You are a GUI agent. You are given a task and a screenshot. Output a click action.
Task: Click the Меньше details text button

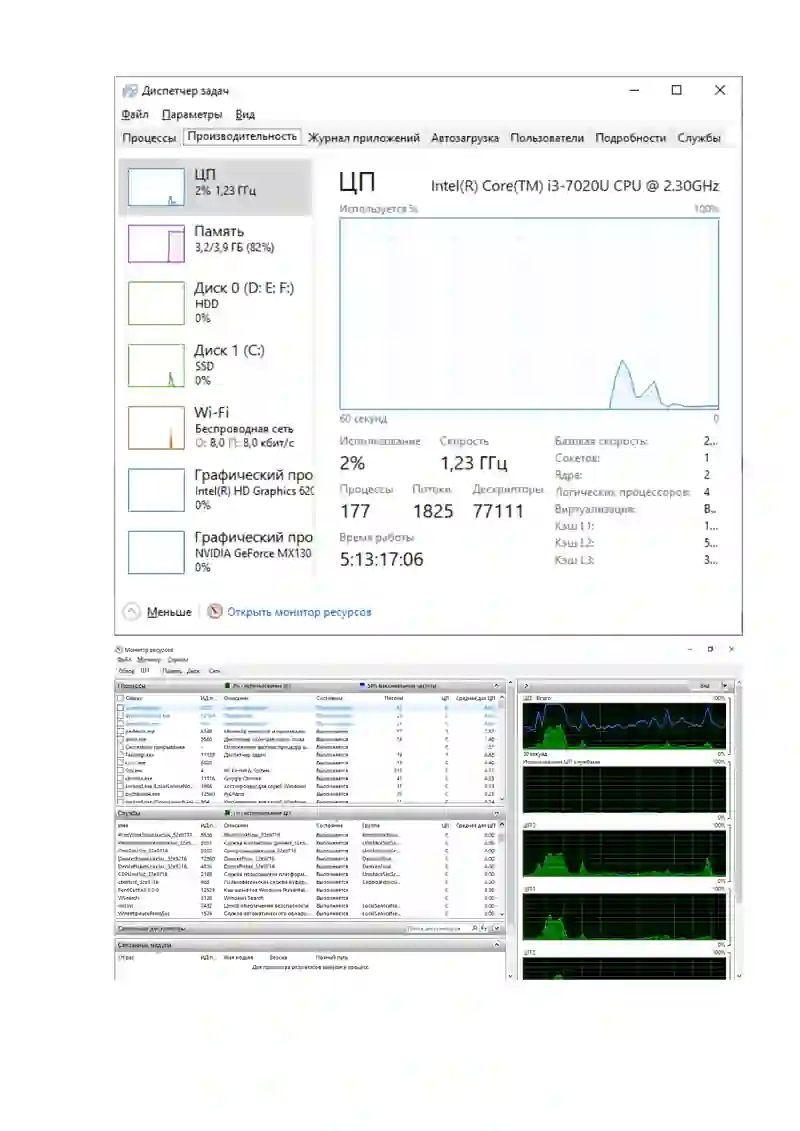170,612
